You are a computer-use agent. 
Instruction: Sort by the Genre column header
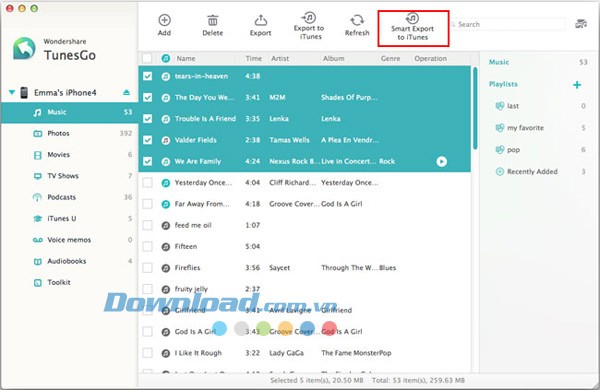pos(390,59)
